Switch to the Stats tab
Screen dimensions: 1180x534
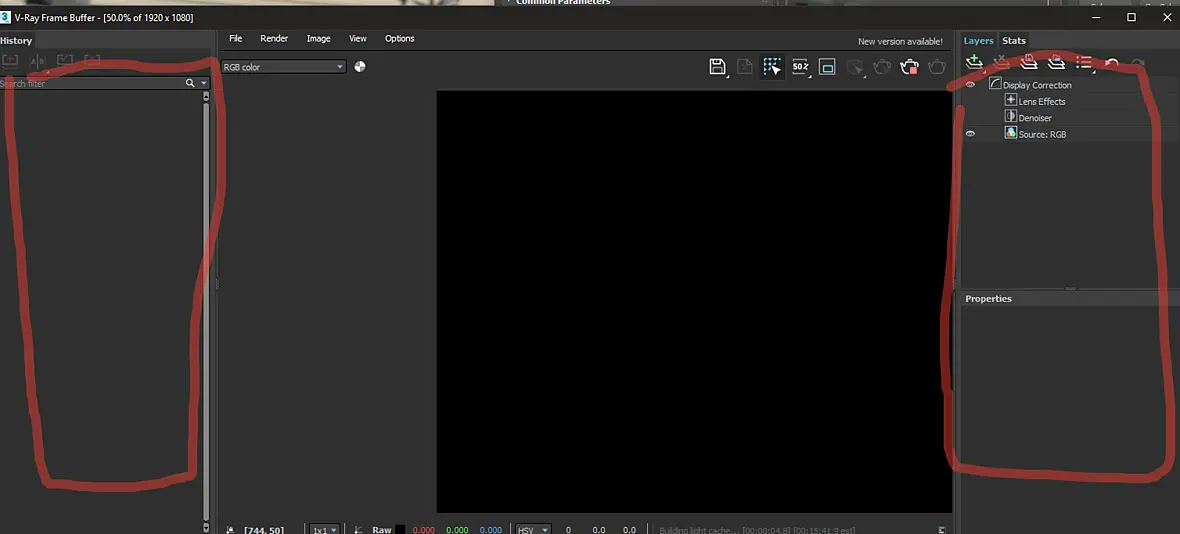pos(1014,41)
